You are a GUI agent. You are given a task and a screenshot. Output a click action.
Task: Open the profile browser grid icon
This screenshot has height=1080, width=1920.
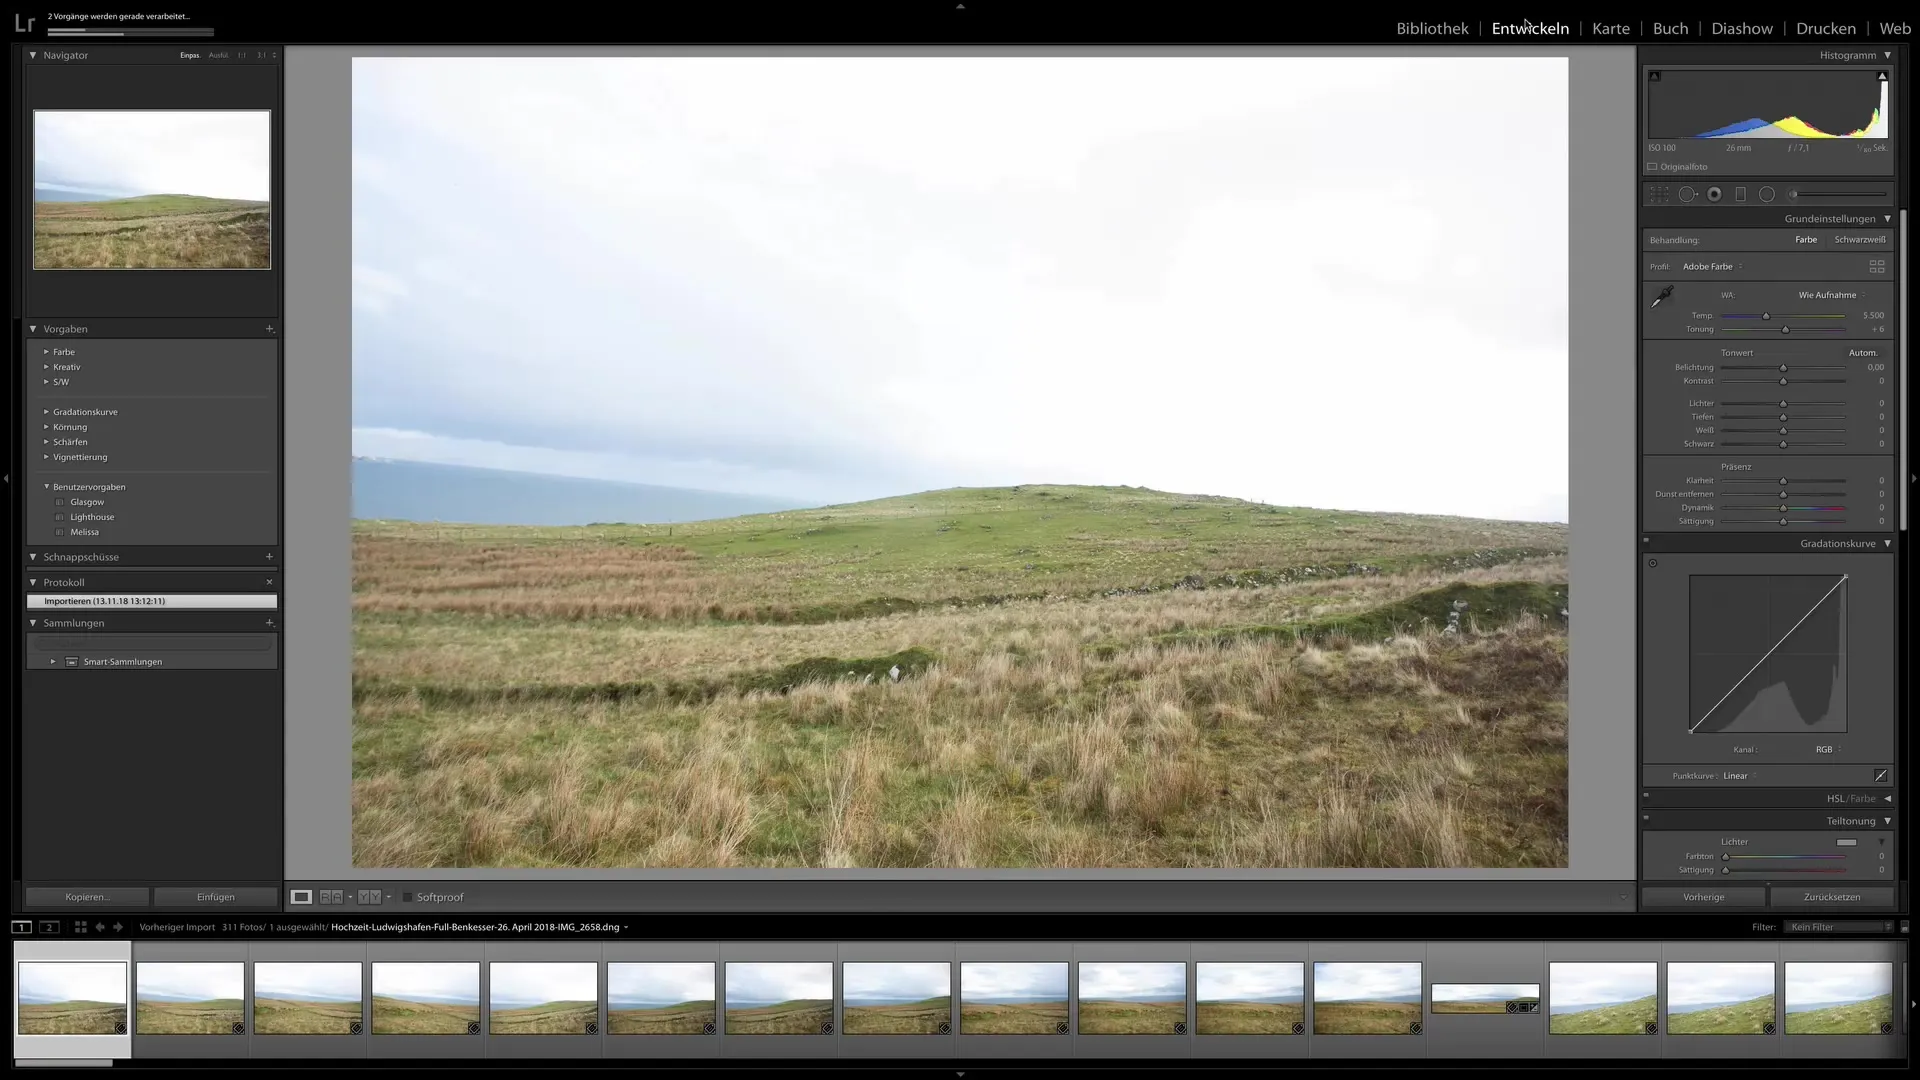click(1877, 267)
